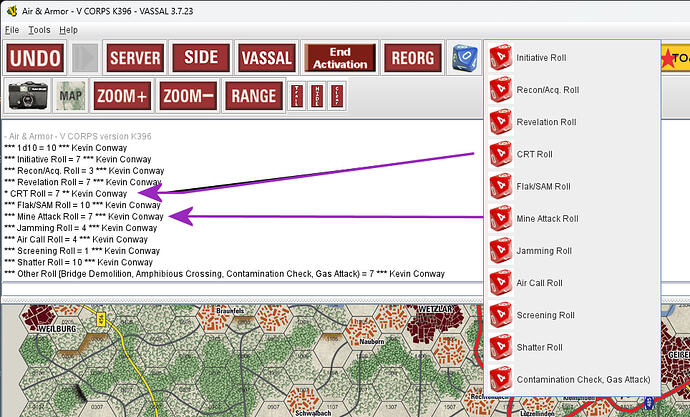Select Recon/Acq. Roll from the dice menu

pos(572,90)
